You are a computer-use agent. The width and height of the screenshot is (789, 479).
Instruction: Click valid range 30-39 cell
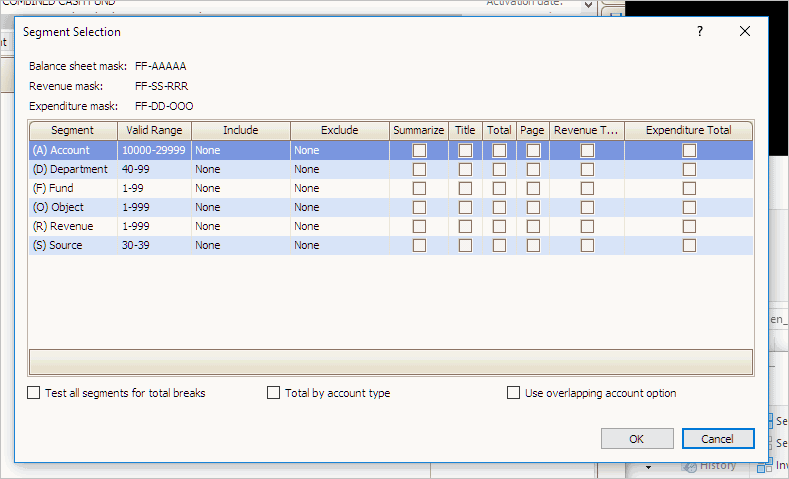154,246
